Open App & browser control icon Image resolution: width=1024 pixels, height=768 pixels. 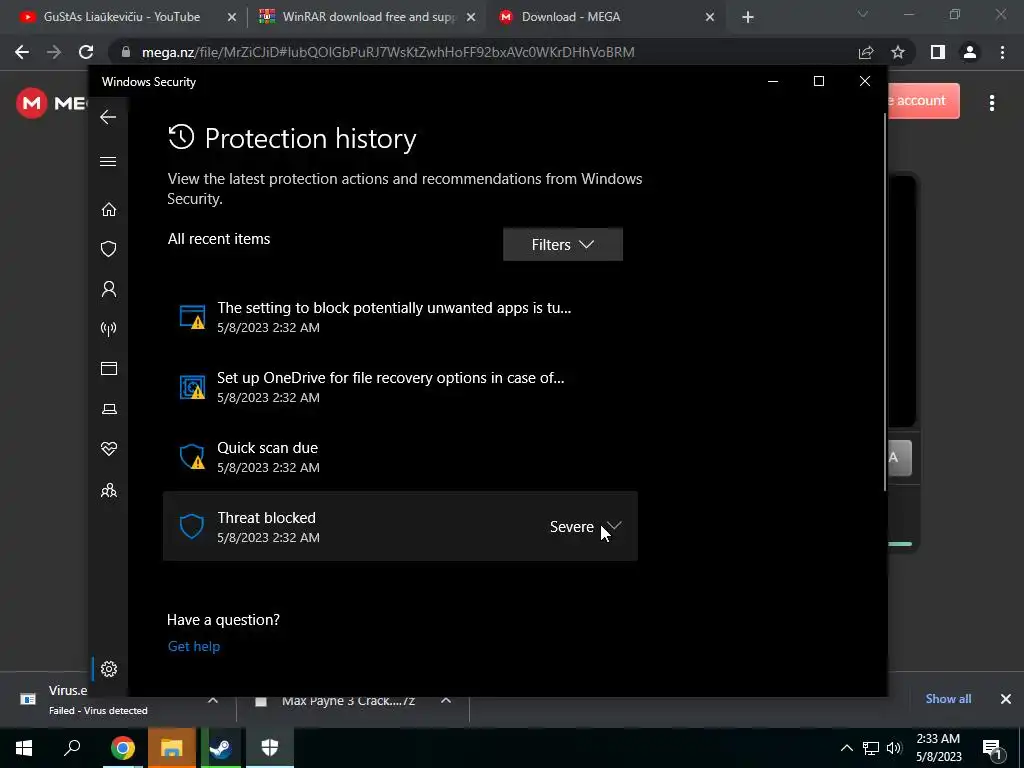click(108, 368)
